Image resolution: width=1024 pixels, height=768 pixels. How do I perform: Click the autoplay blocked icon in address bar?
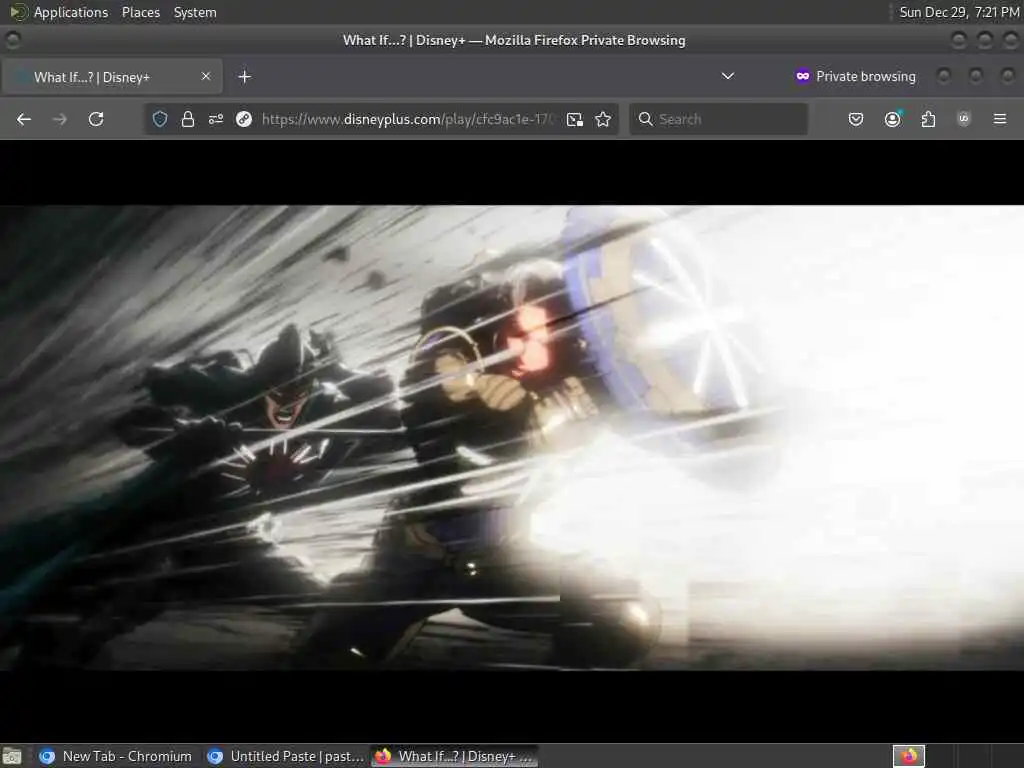click(244, 119)
